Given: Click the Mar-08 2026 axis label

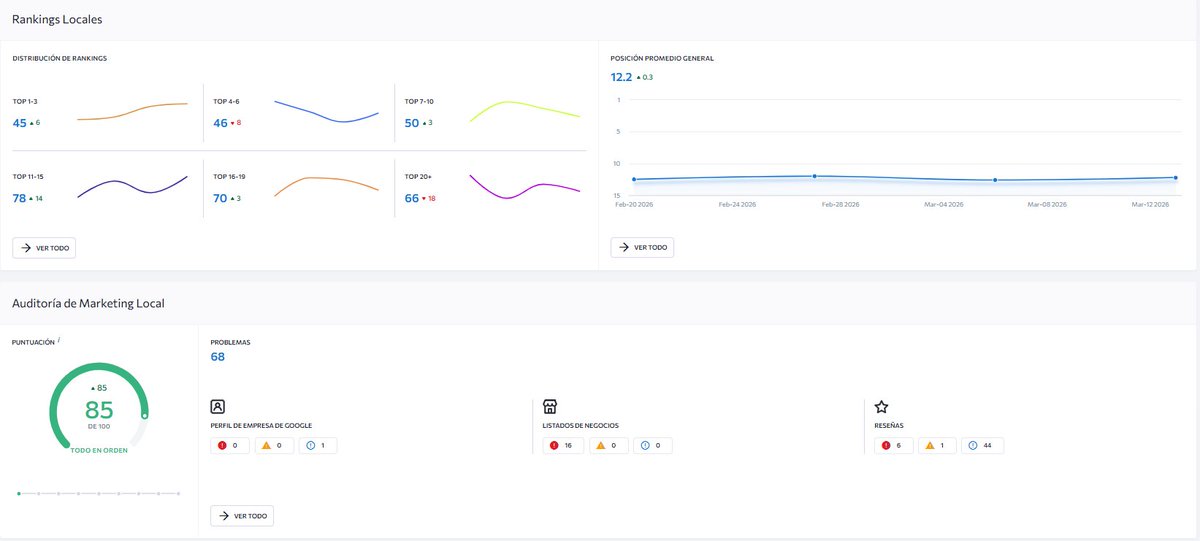Looking at the screenshot, I should pyautogui.click(x=1048, y=204).
